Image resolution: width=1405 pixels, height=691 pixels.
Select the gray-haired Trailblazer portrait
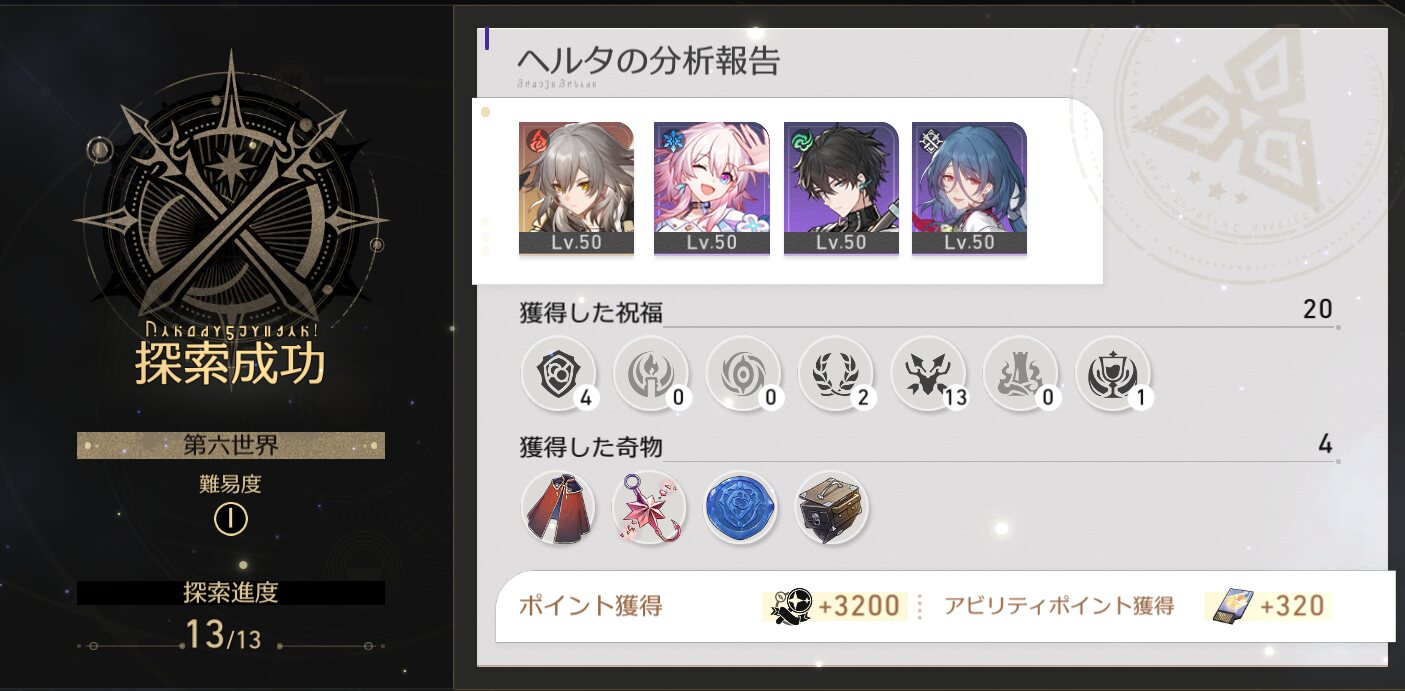(x=576, y=188)
